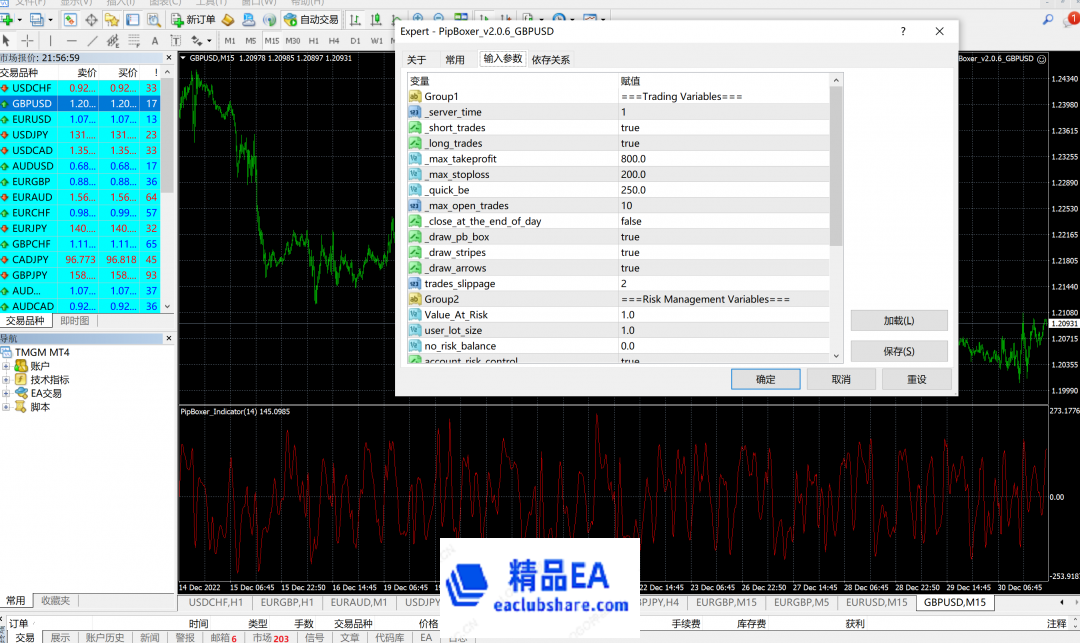Select the text label 'A' tool
The image size is (1080, 643).
pos(156,40)
